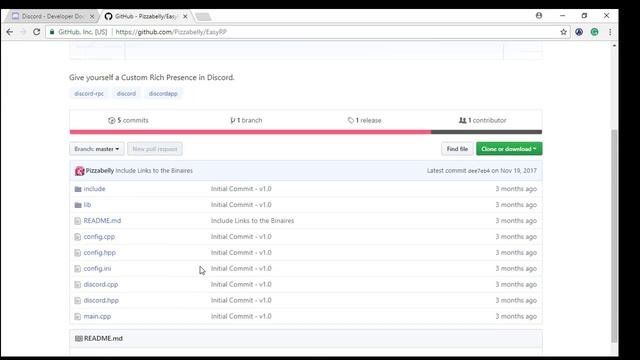Click the secure padlock icon in address bar
The image size is (640, 360).
pos(52,32)
